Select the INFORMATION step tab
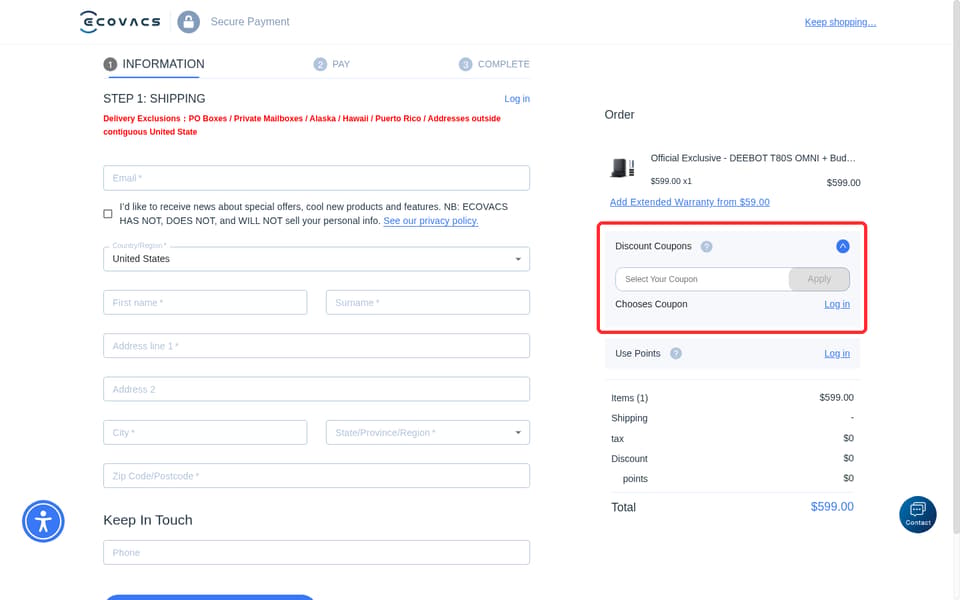 pos(154,64)
